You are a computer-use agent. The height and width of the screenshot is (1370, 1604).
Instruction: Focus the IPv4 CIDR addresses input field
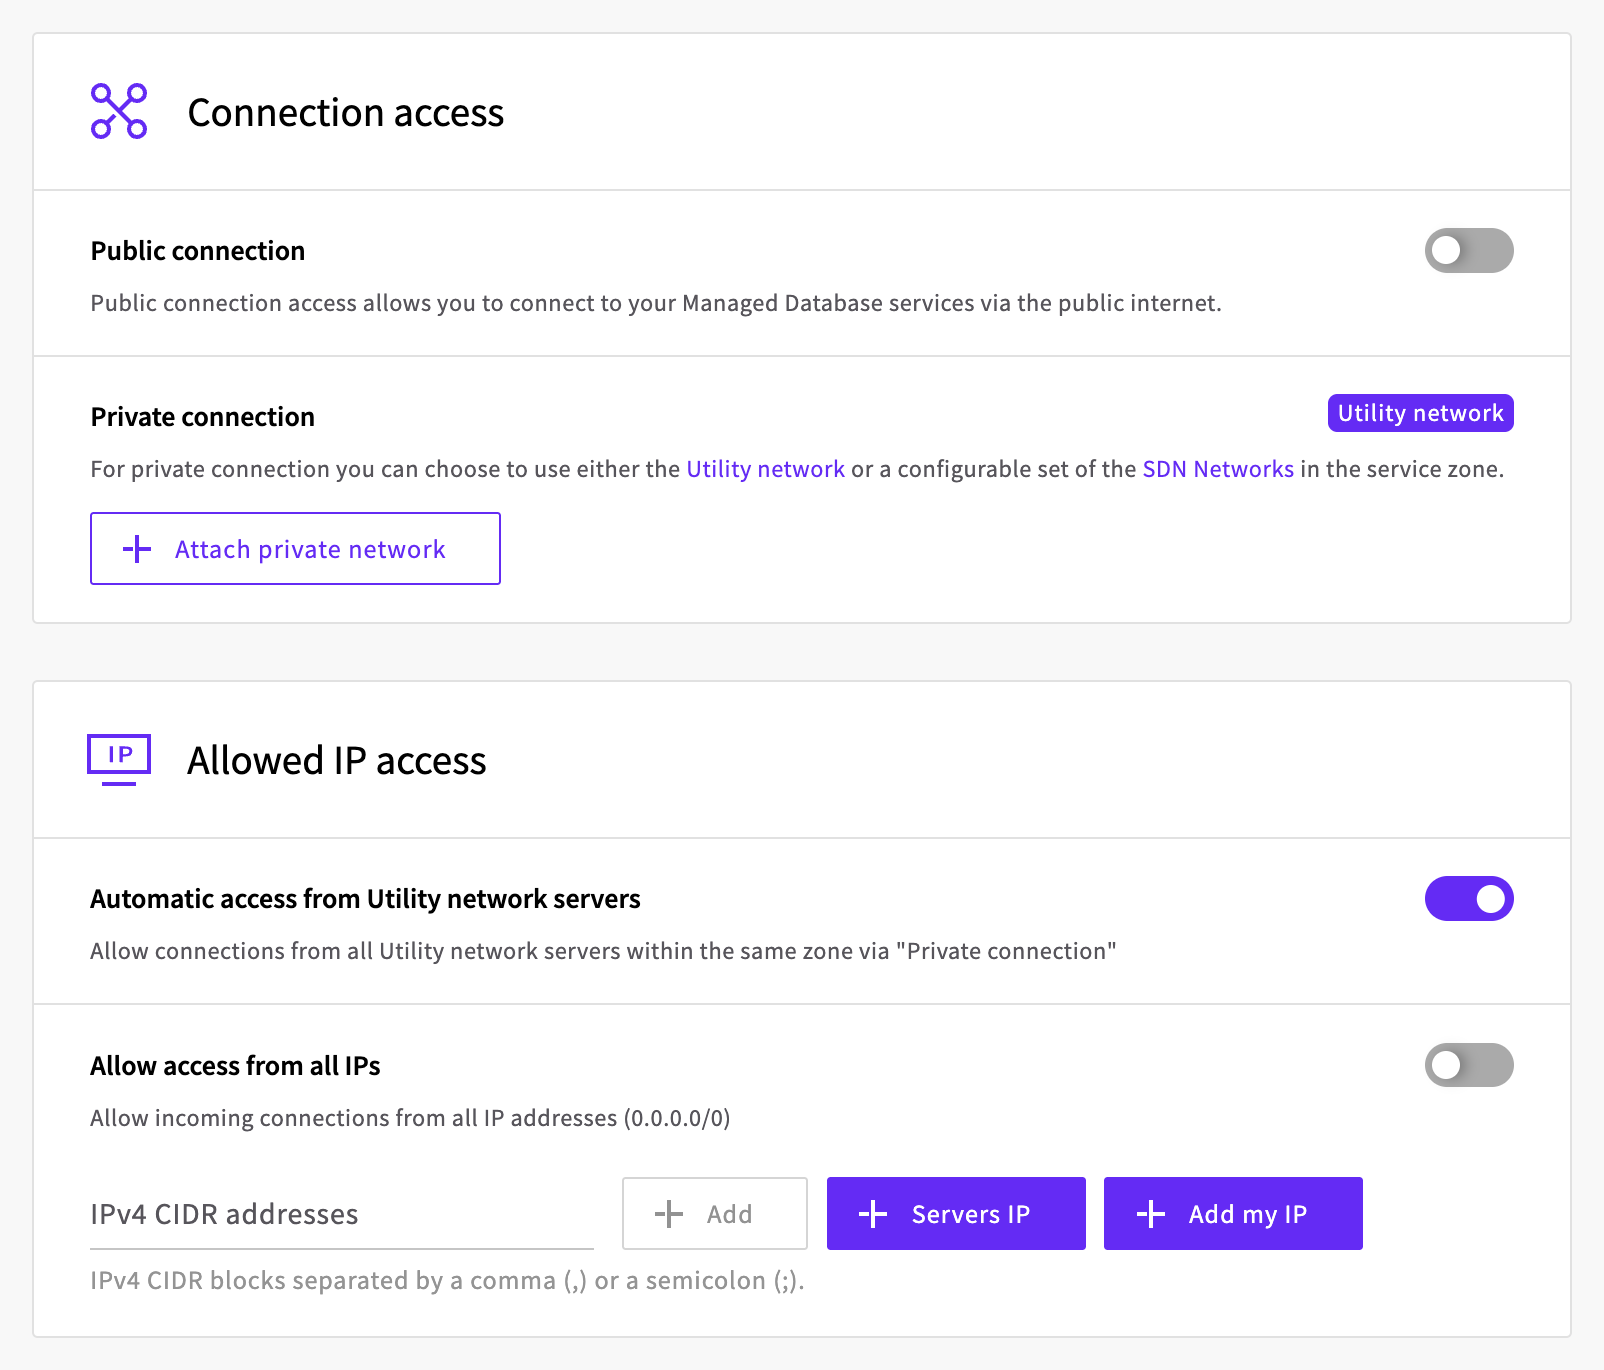tap(342, 1214)
